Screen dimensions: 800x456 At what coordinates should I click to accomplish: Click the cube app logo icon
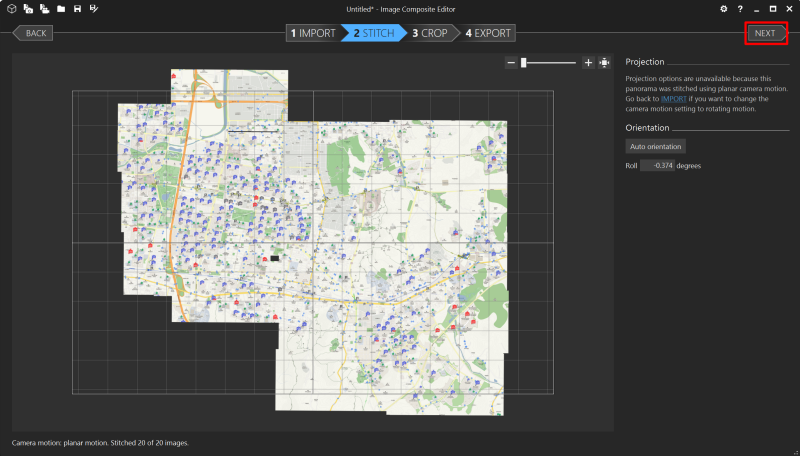[x=10, y=8]
